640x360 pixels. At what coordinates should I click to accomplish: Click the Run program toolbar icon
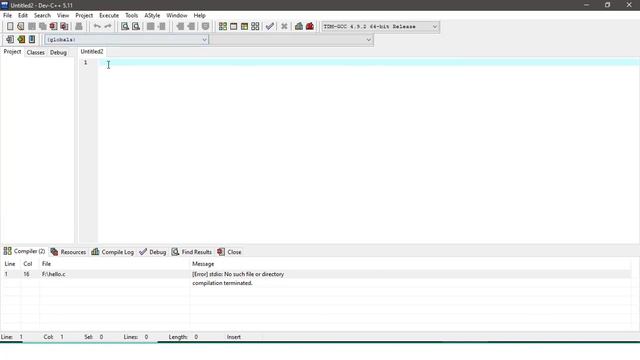coord(233,27)
